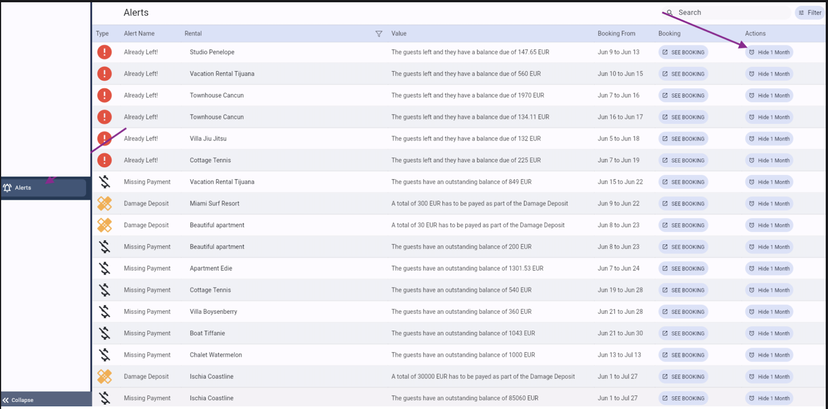Click the red alert icon of Cottage Tennis Already Left row
The image size is (828, 409).
[105, 160]
